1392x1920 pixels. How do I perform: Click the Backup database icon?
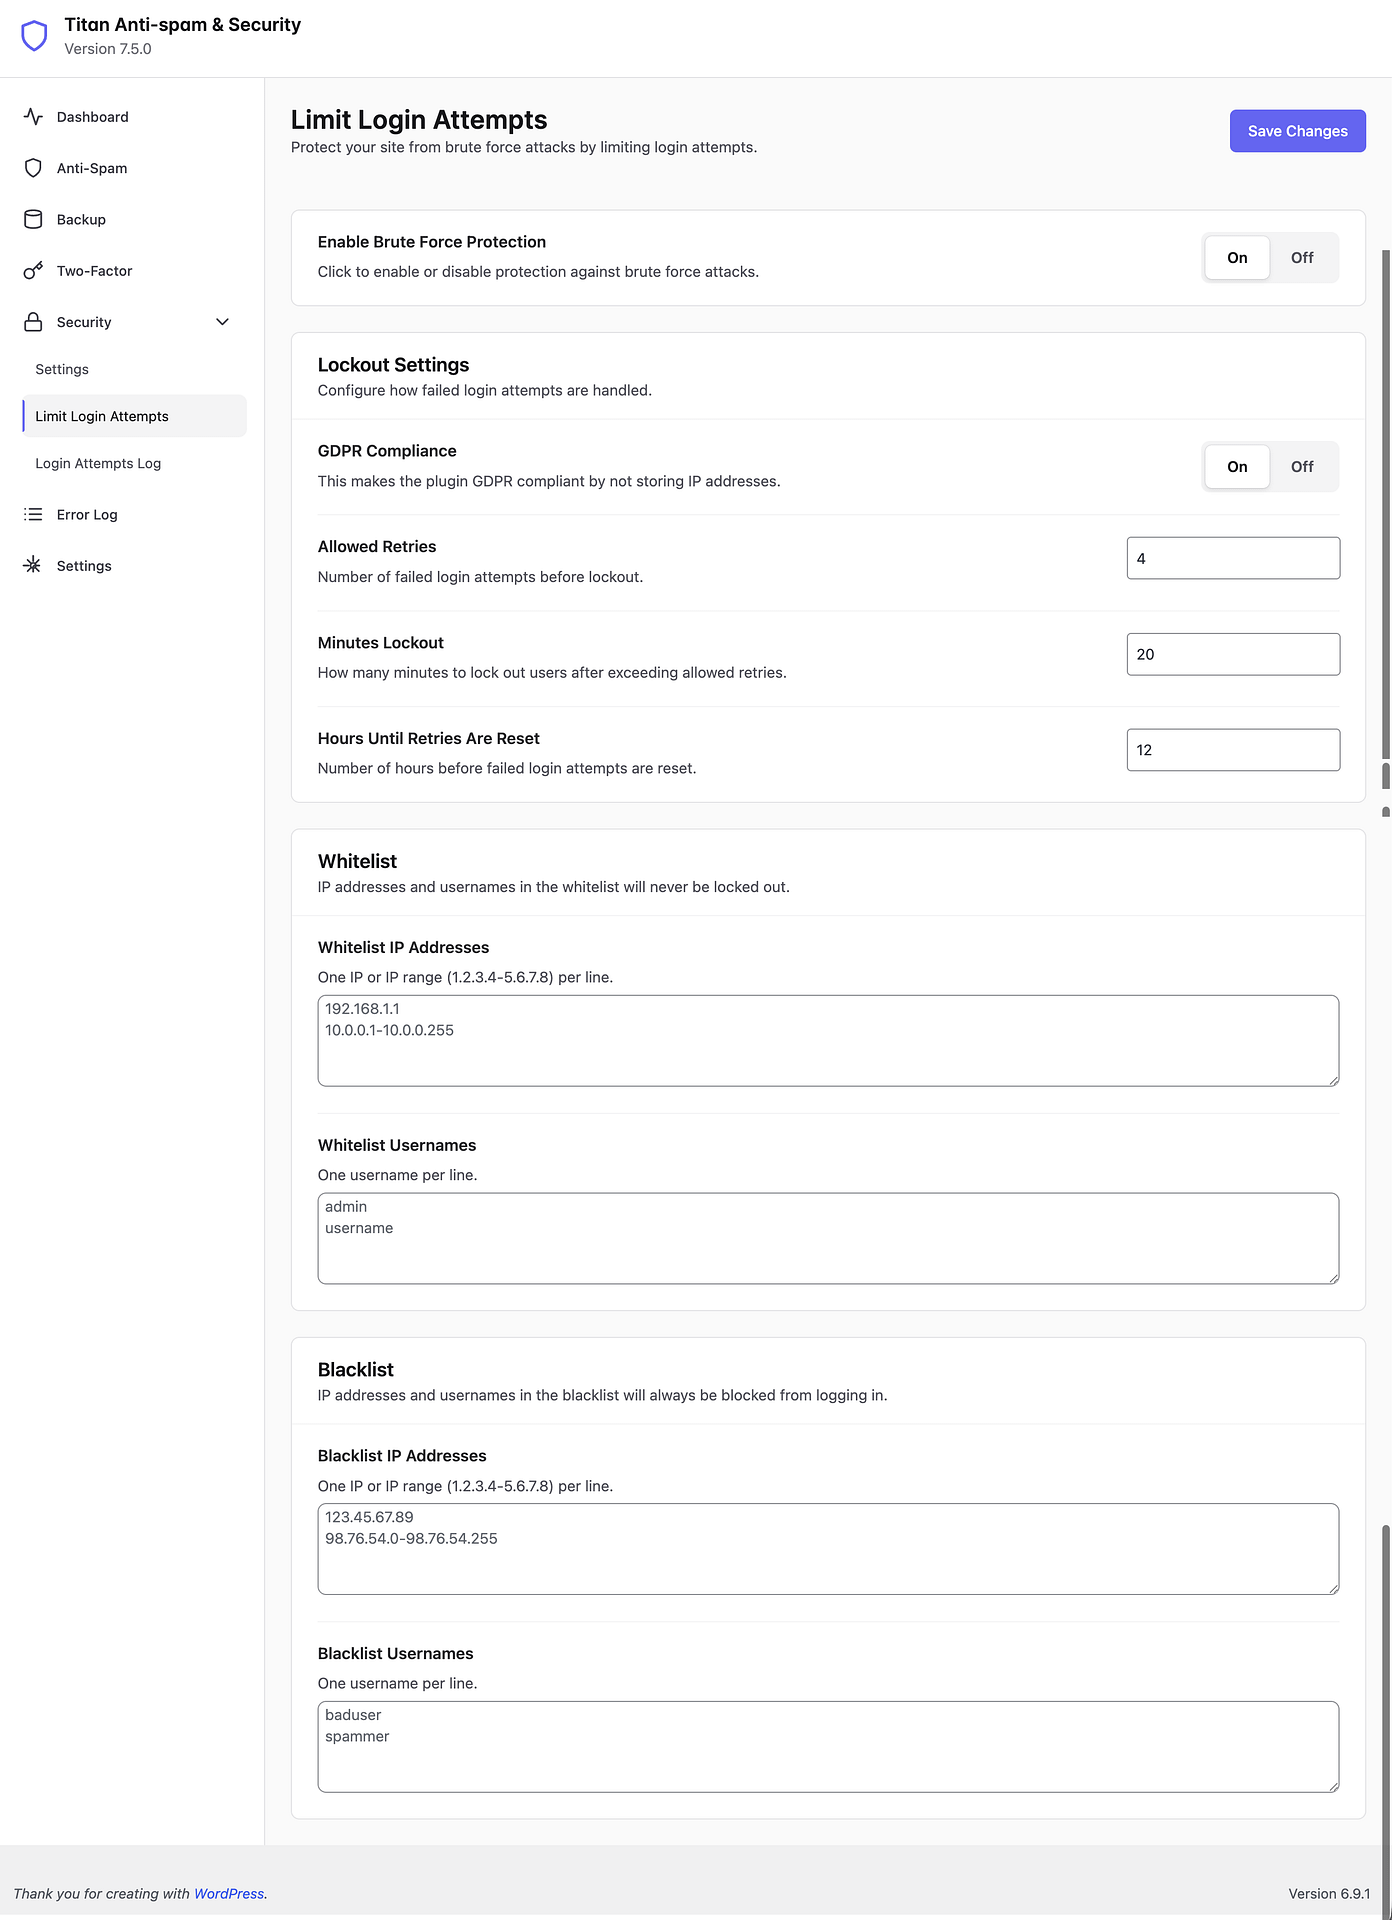click(x=33, y=220)
